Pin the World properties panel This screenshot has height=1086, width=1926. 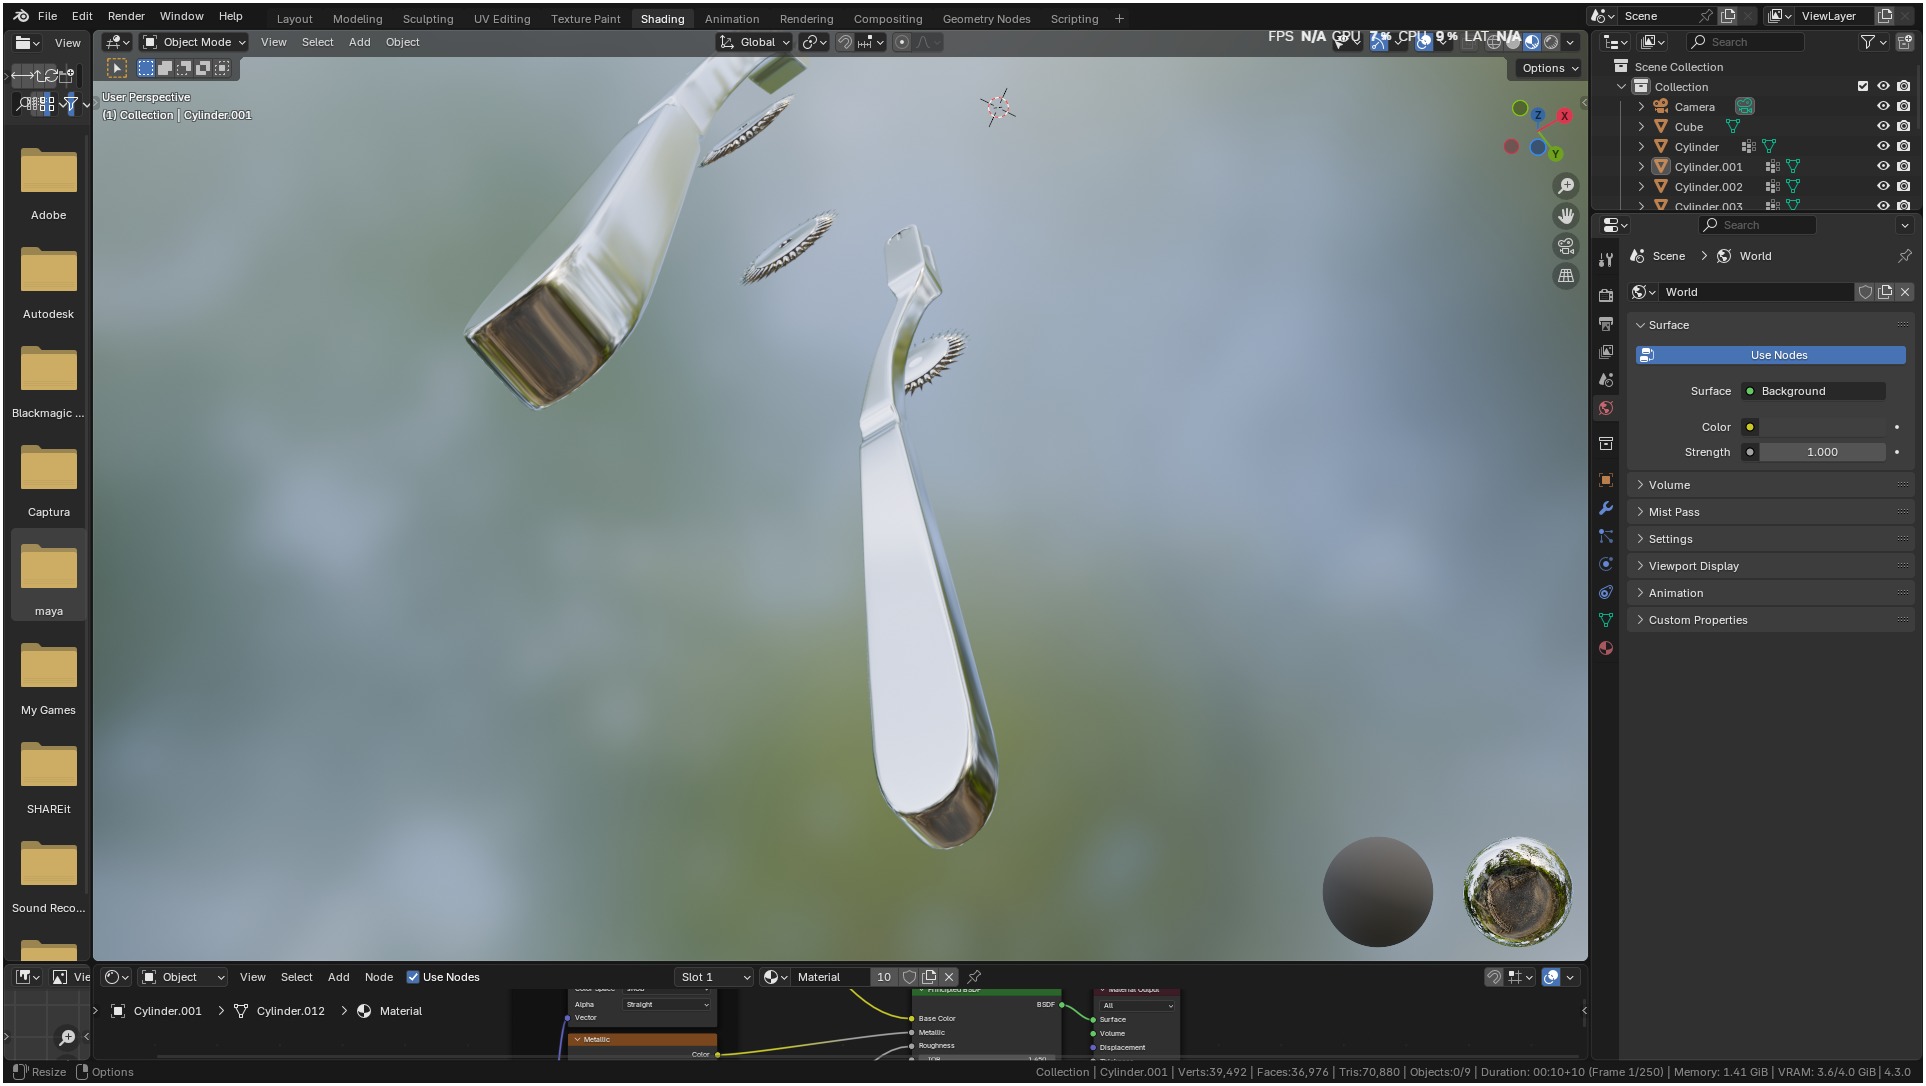click(1904, 256)
